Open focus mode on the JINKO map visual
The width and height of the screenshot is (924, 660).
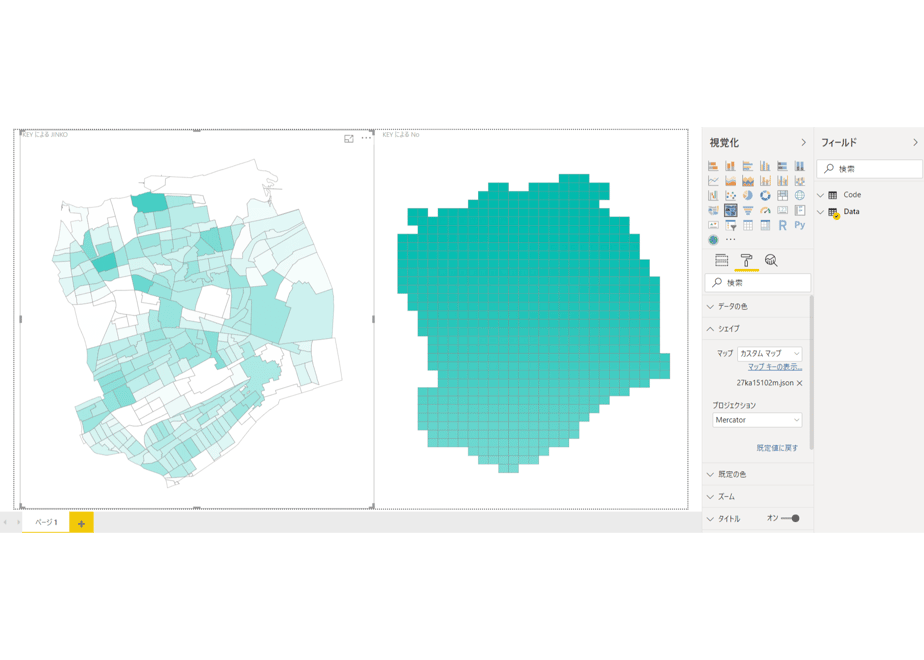[349, 138]
